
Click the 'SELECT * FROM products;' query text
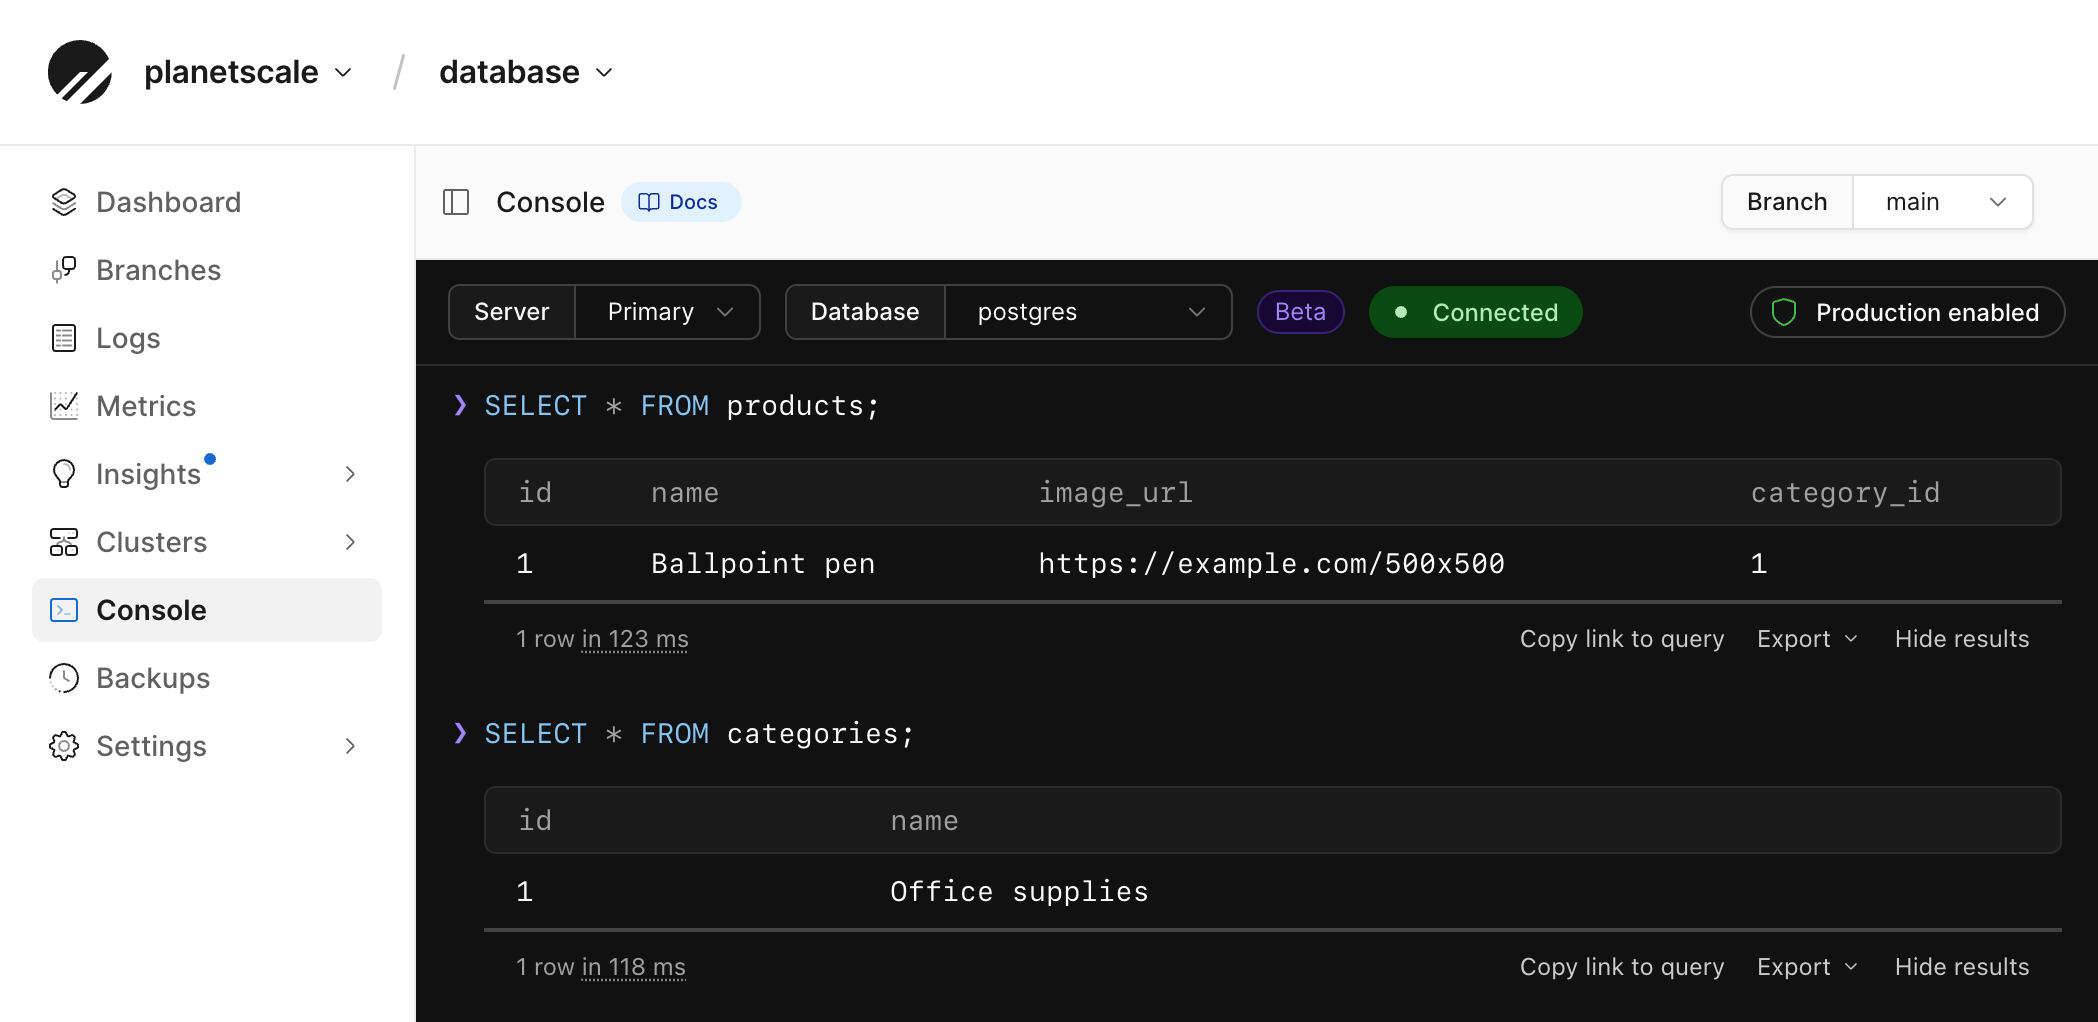pyautogui.click(x=682, y=406)
